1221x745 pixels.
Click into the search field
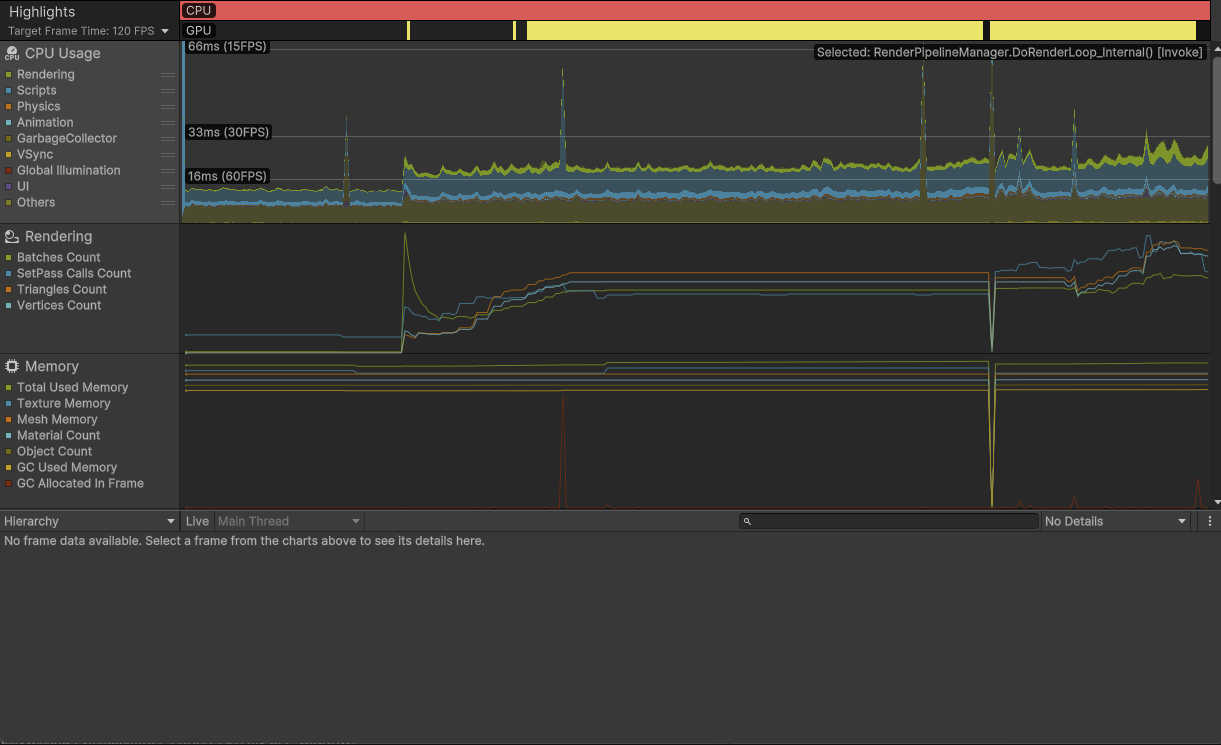coord(889,521)
